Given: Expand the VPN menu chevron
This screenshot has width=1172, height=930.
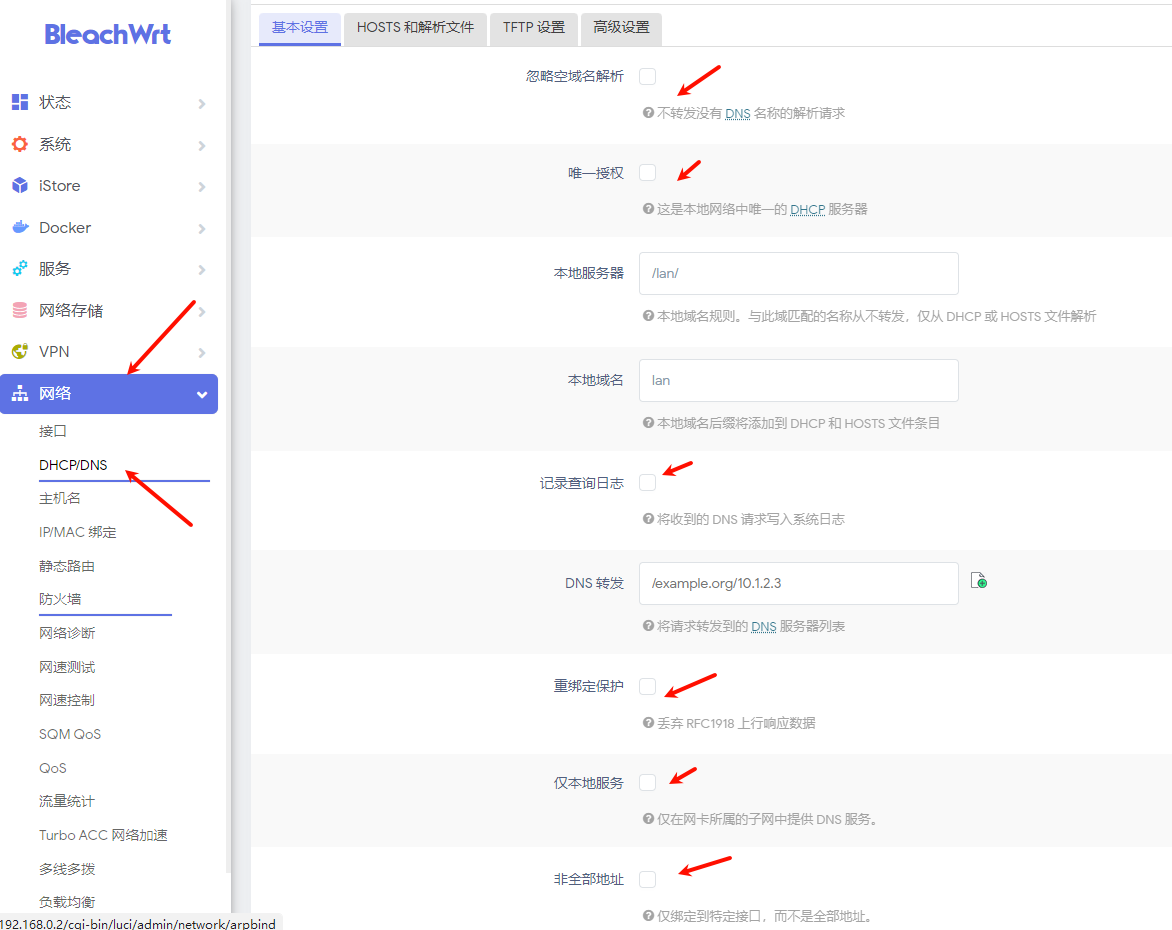Looking at the screenshot, I should [202, 352].
